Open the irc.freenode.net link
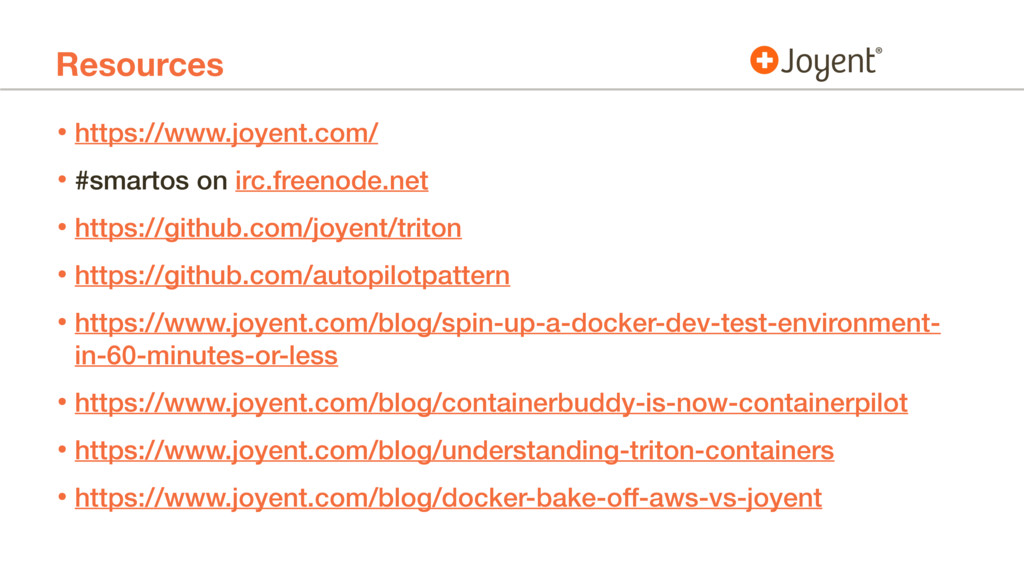Screen dimensions: 1024x576 [x=331, y=181]
